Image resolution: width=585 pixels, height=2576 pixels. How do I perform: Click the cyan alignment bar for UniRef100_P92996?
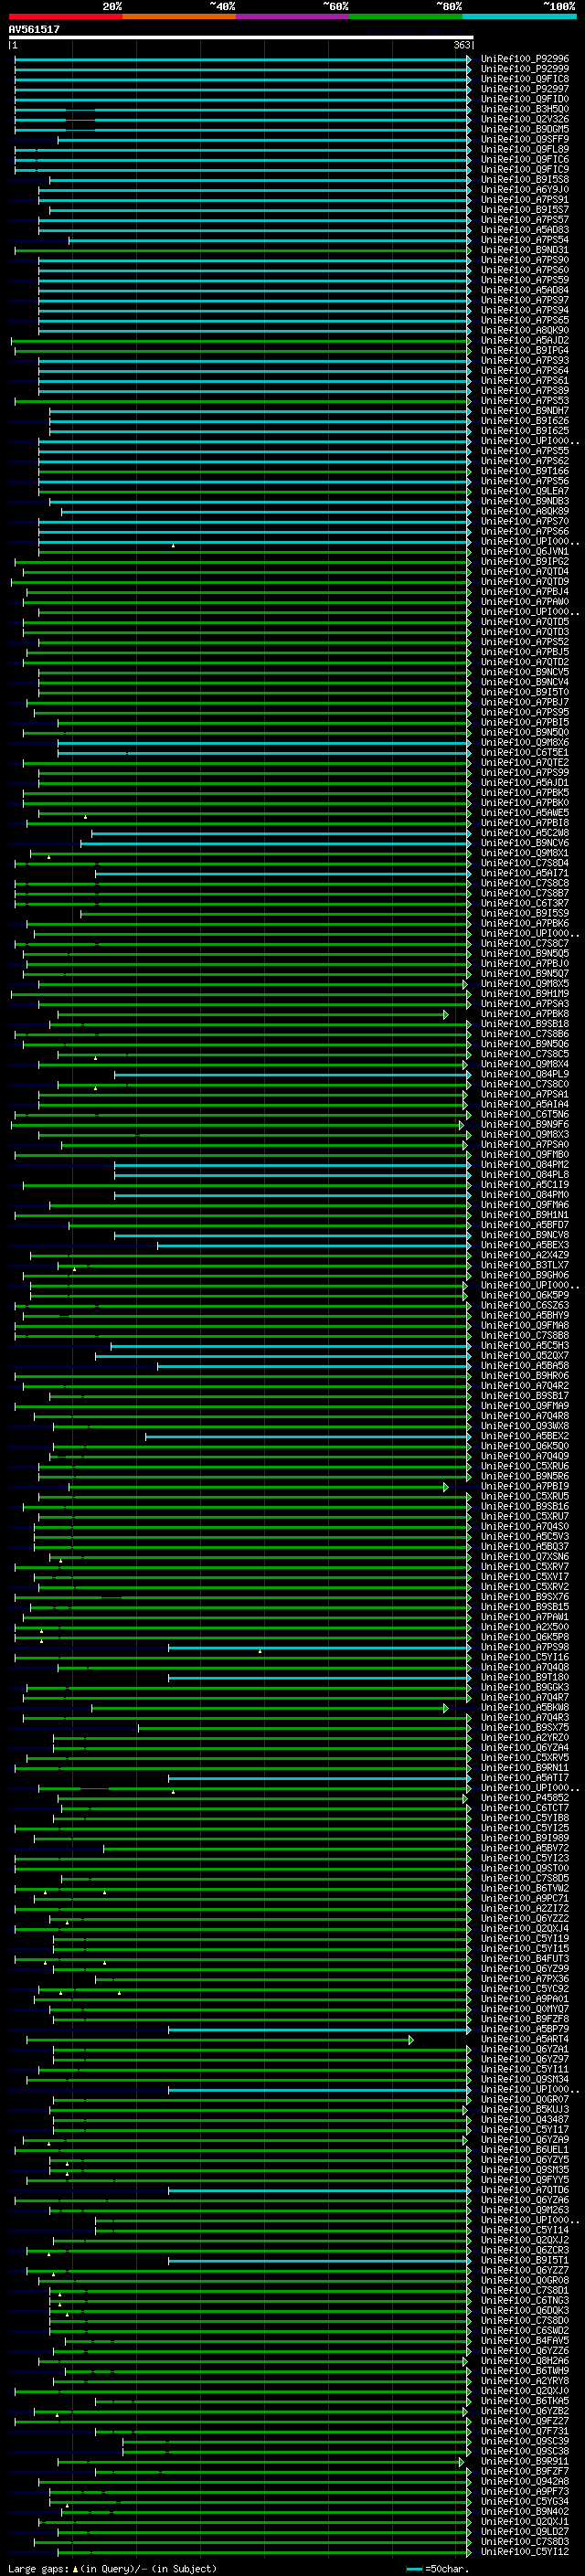[x=242, y=59]
